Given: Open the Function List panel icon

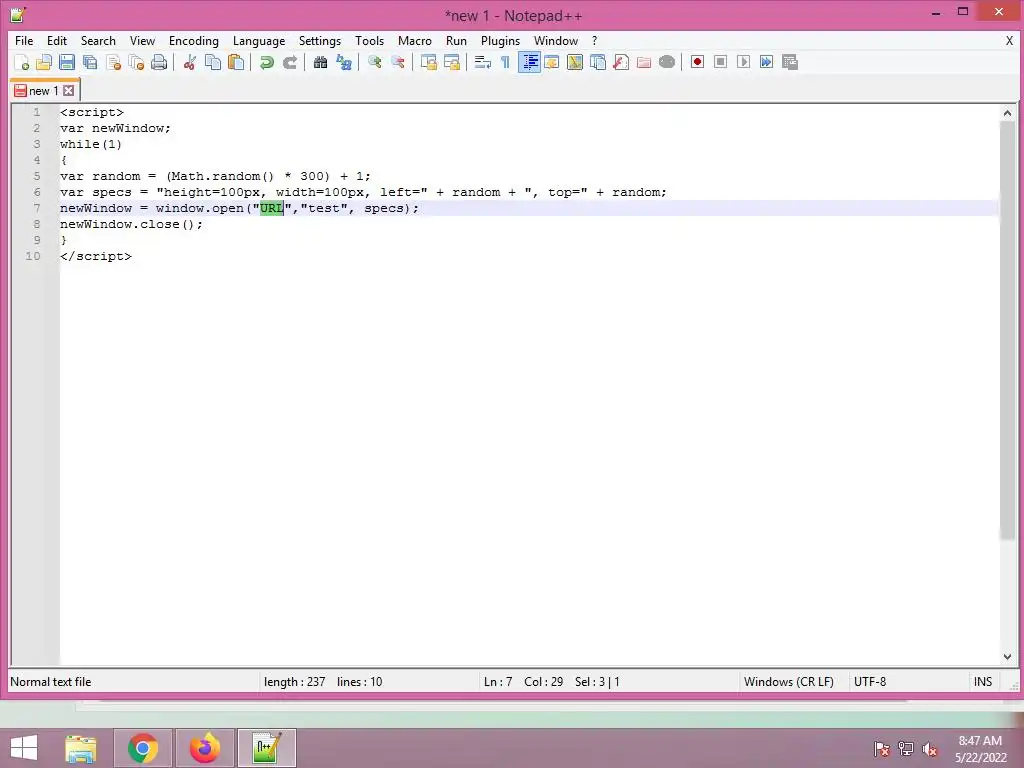Looking at the screenshot, I should (x=621, y=62).
